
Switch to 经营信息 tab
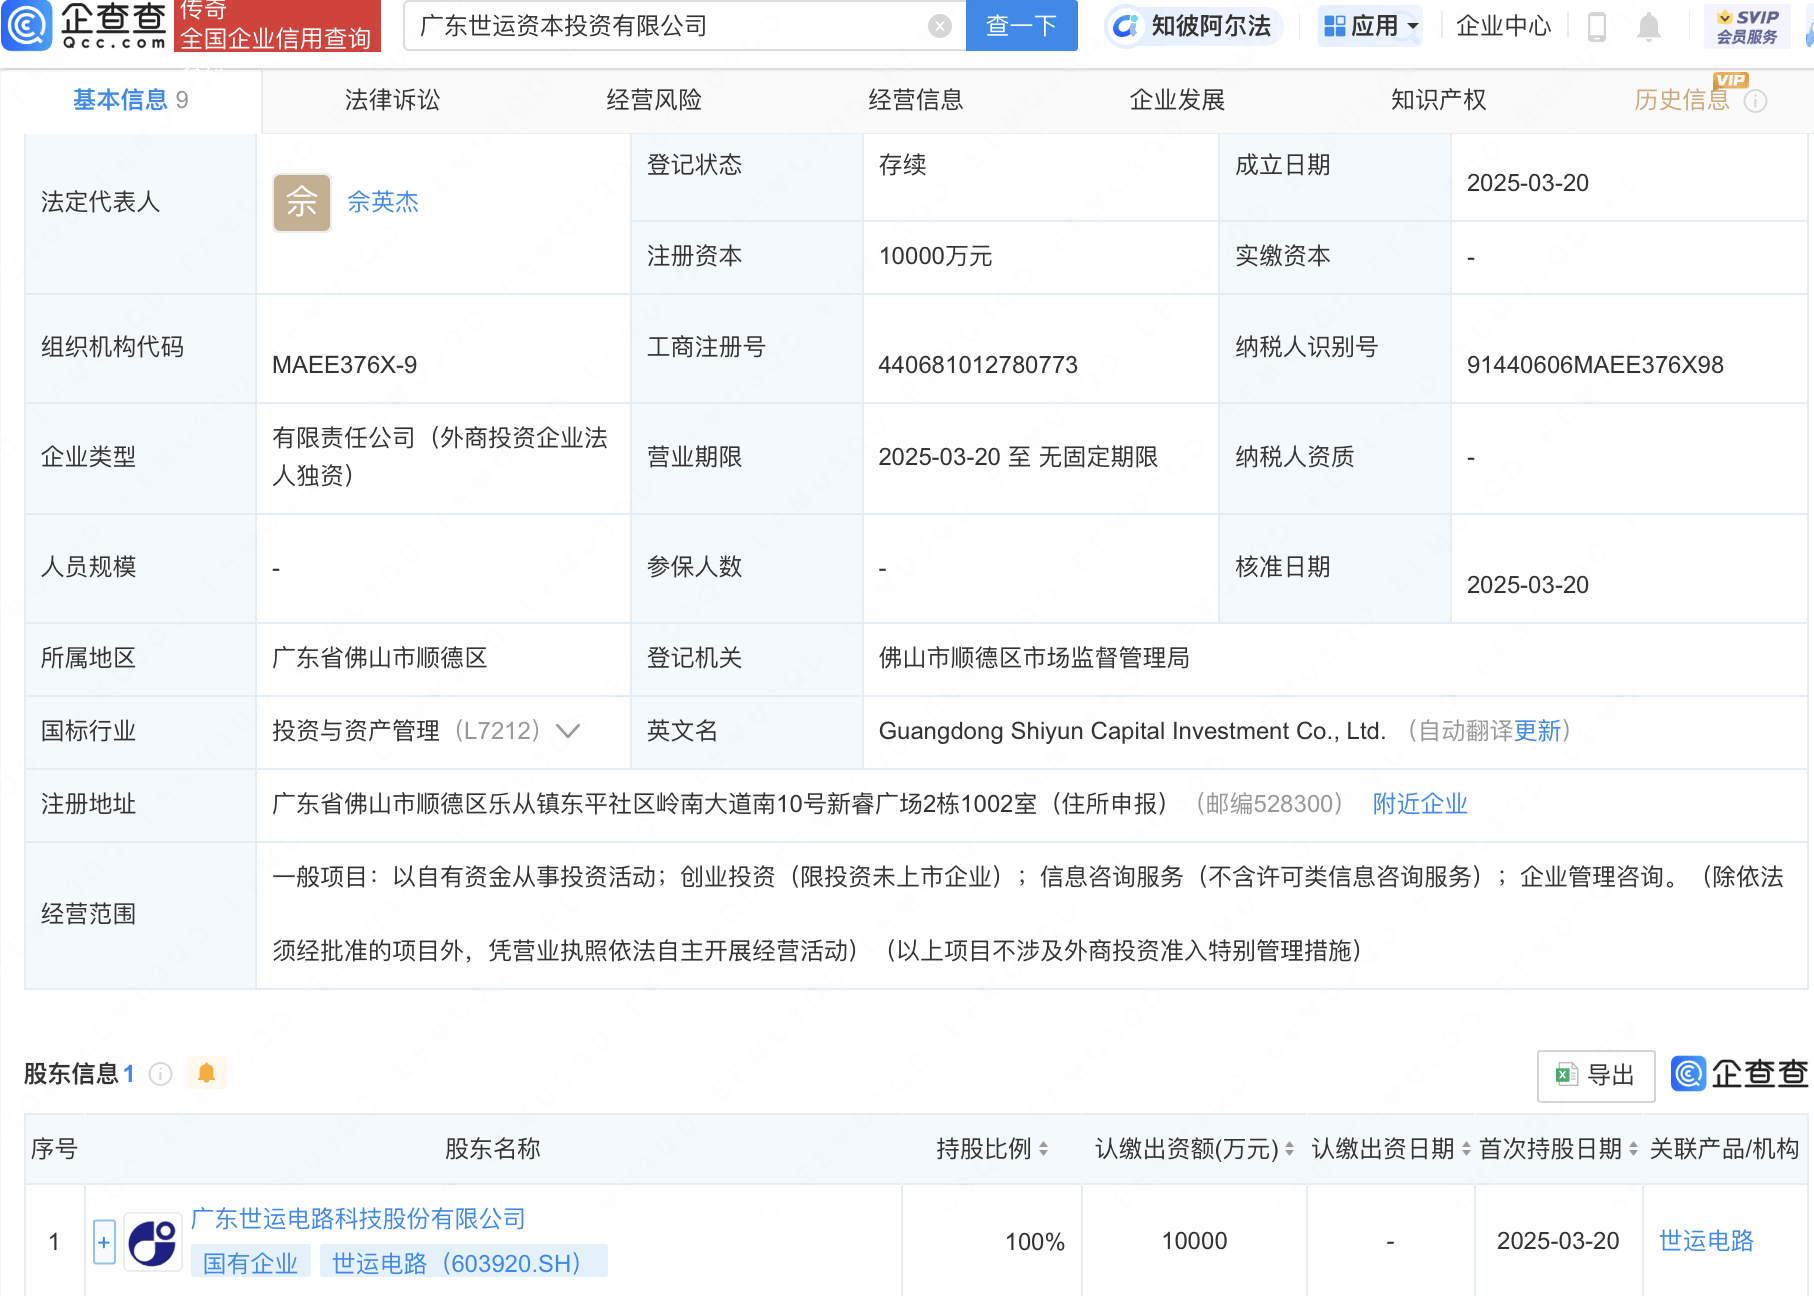click(x=916, y=100)
